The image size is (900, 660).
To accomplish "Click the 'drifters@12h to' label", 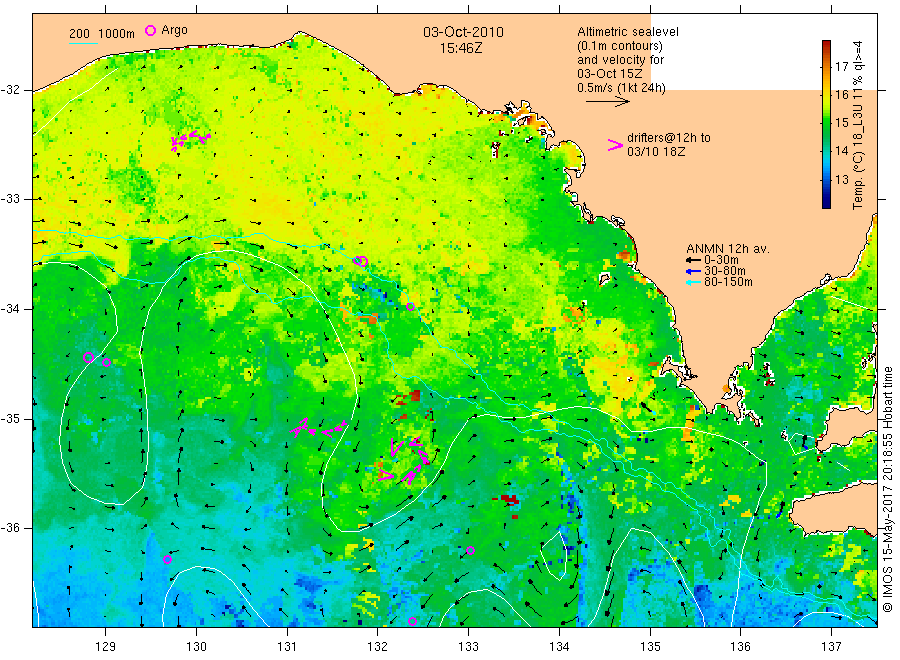I will click(669, 138).
